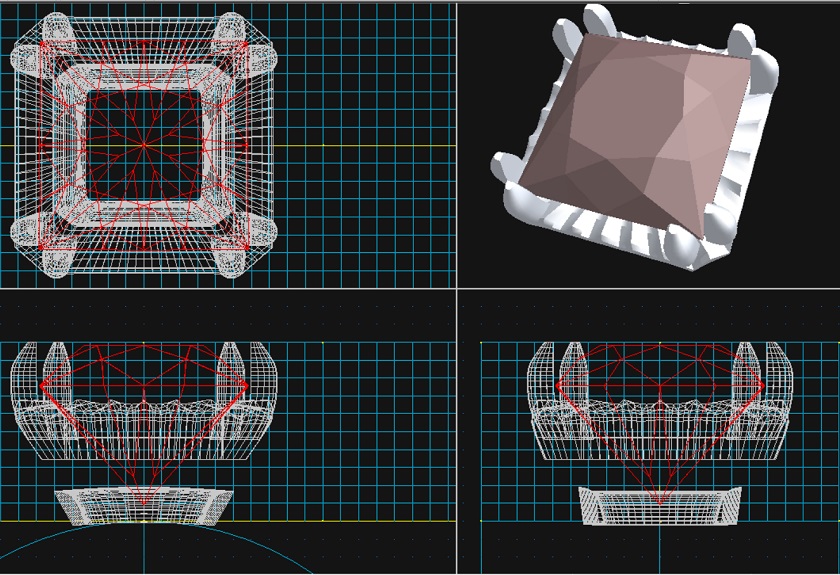Click the intersection where all four viewports meet
This screenshot has height=575, width=840.
click(x=457, y=289)
